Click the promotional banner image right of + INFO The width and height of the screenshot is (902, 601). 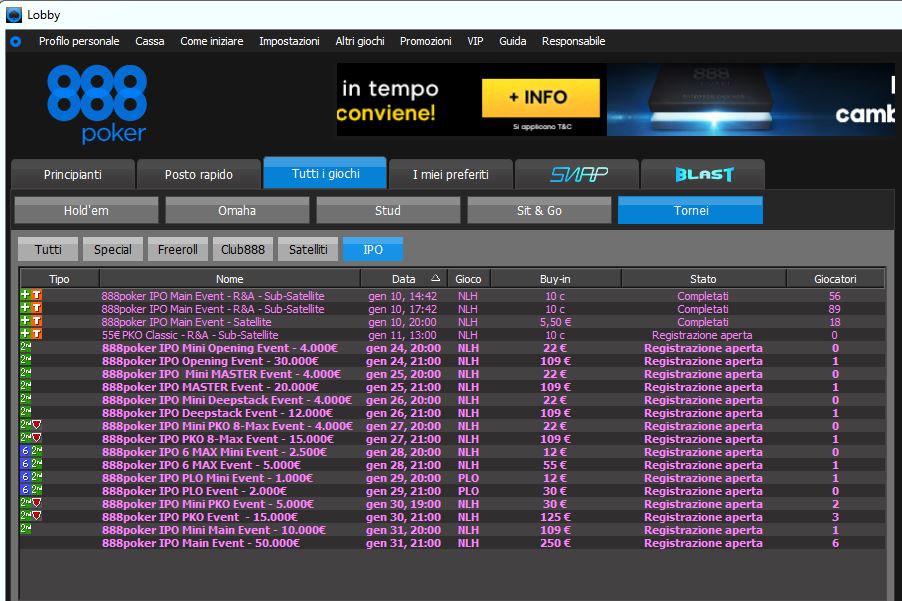(x=751, y=99)
